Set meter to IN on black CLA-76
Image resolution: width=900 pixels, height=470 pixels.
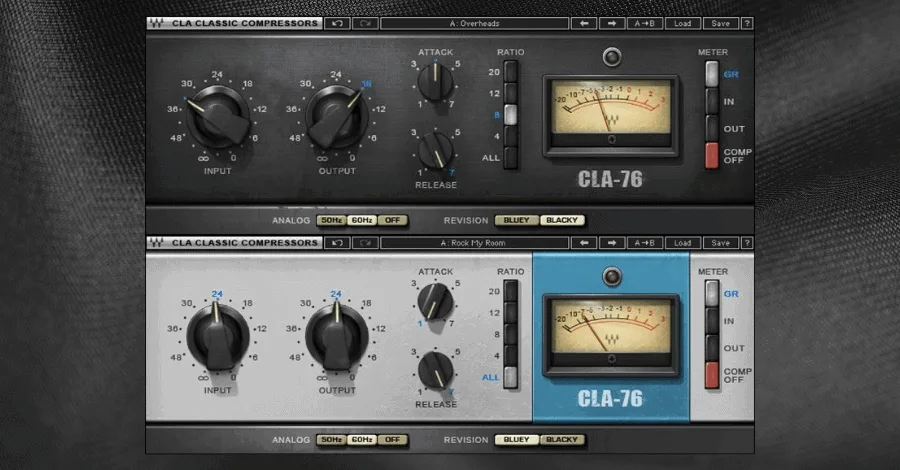pos(712,102)
